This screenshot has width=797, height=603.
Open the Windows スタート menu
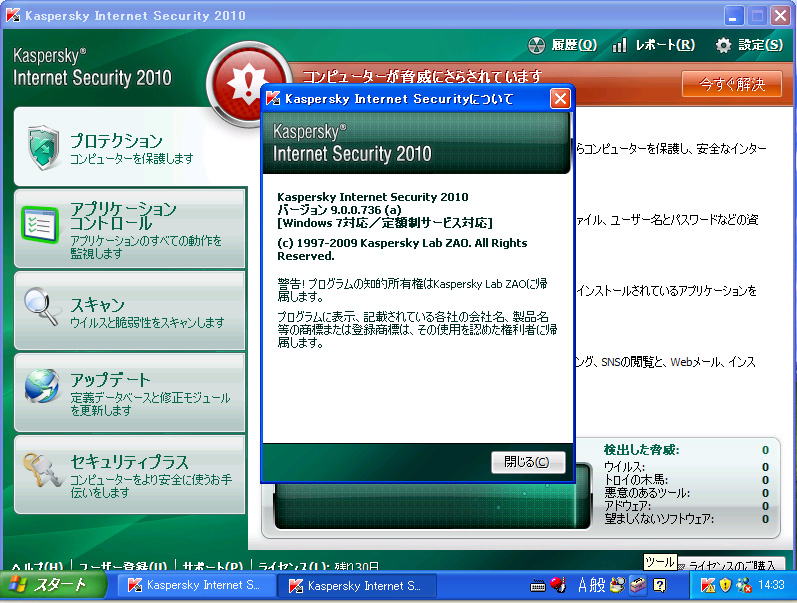point(53,585)
